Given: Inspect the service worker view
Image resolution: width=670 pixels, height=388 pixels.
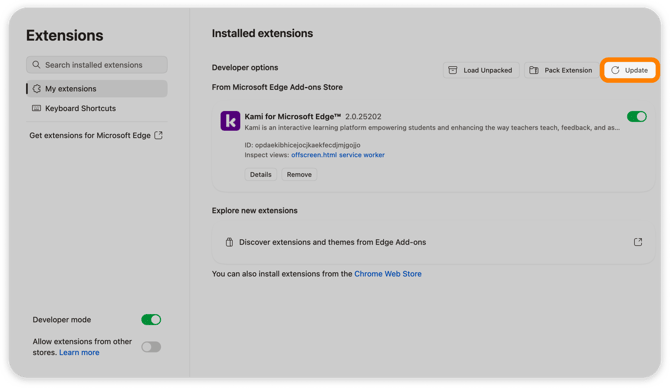Looking at the screenshot, I should tap(362, 155).
